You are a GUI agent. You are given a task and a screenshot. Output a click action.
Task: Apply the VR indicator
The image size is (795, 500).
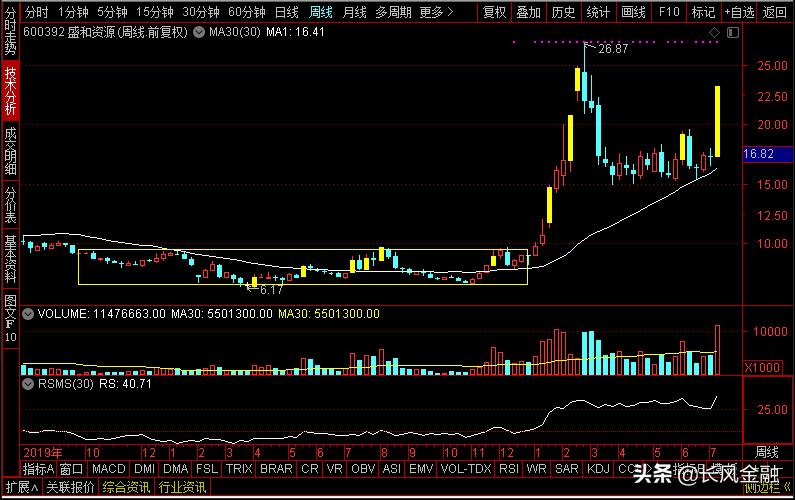coord(335,469)
